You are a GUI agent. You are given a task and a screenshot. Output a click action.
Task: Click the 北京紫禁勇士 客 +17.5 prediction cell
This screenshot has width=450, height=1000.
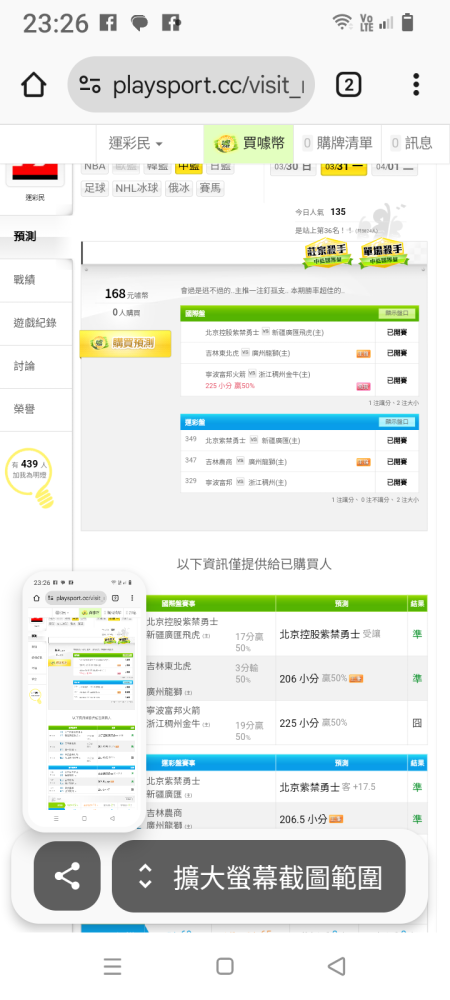(x=342, y=788)
